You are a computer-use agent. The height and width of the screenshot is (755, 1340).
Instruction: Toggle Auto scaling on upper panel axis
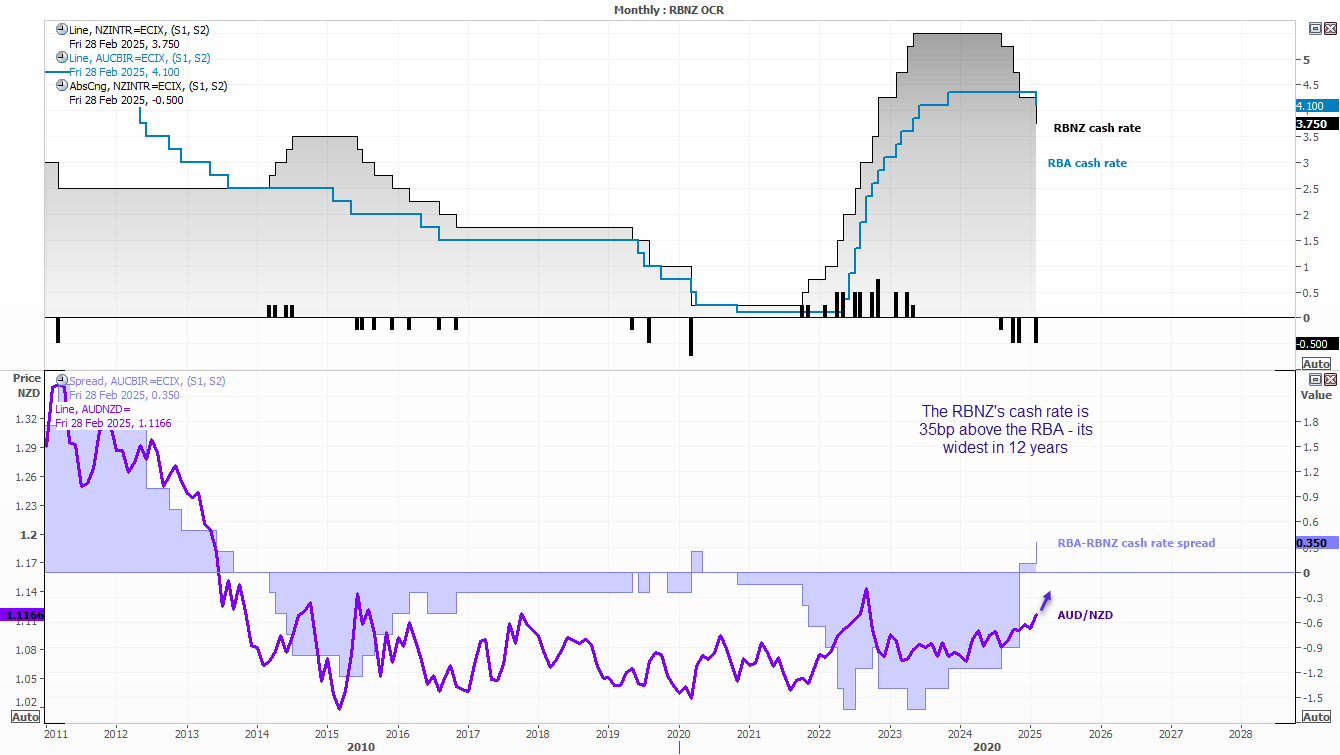(1317, 364)
